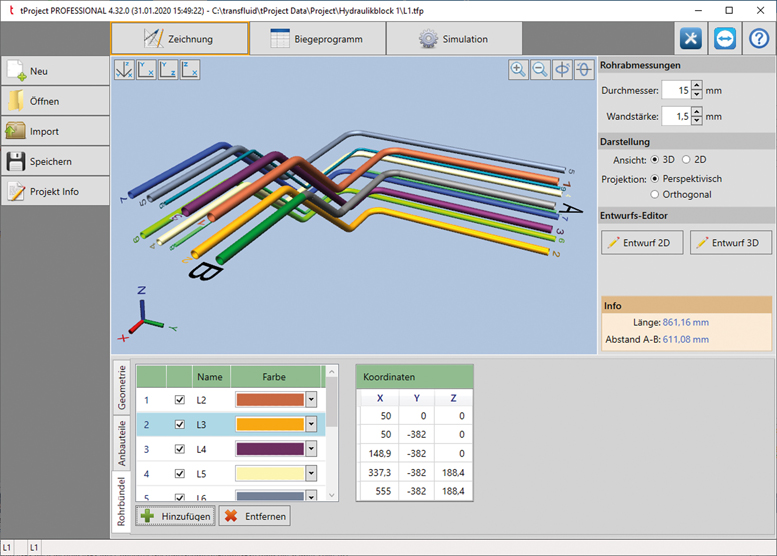Screen dimensions: 777x556
Task: Open the L4 Farbe dropdown
Action: coord(311,448)
